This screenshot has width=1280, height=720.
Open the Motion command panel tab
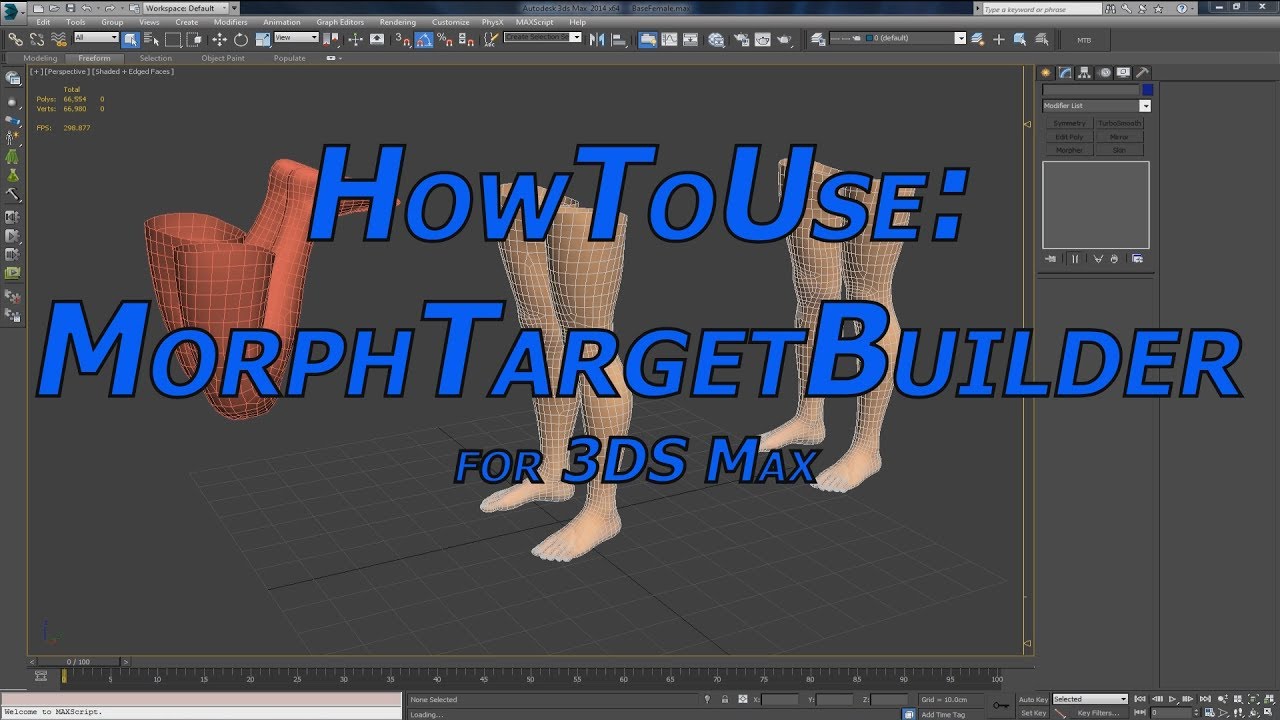[1105, 72]
